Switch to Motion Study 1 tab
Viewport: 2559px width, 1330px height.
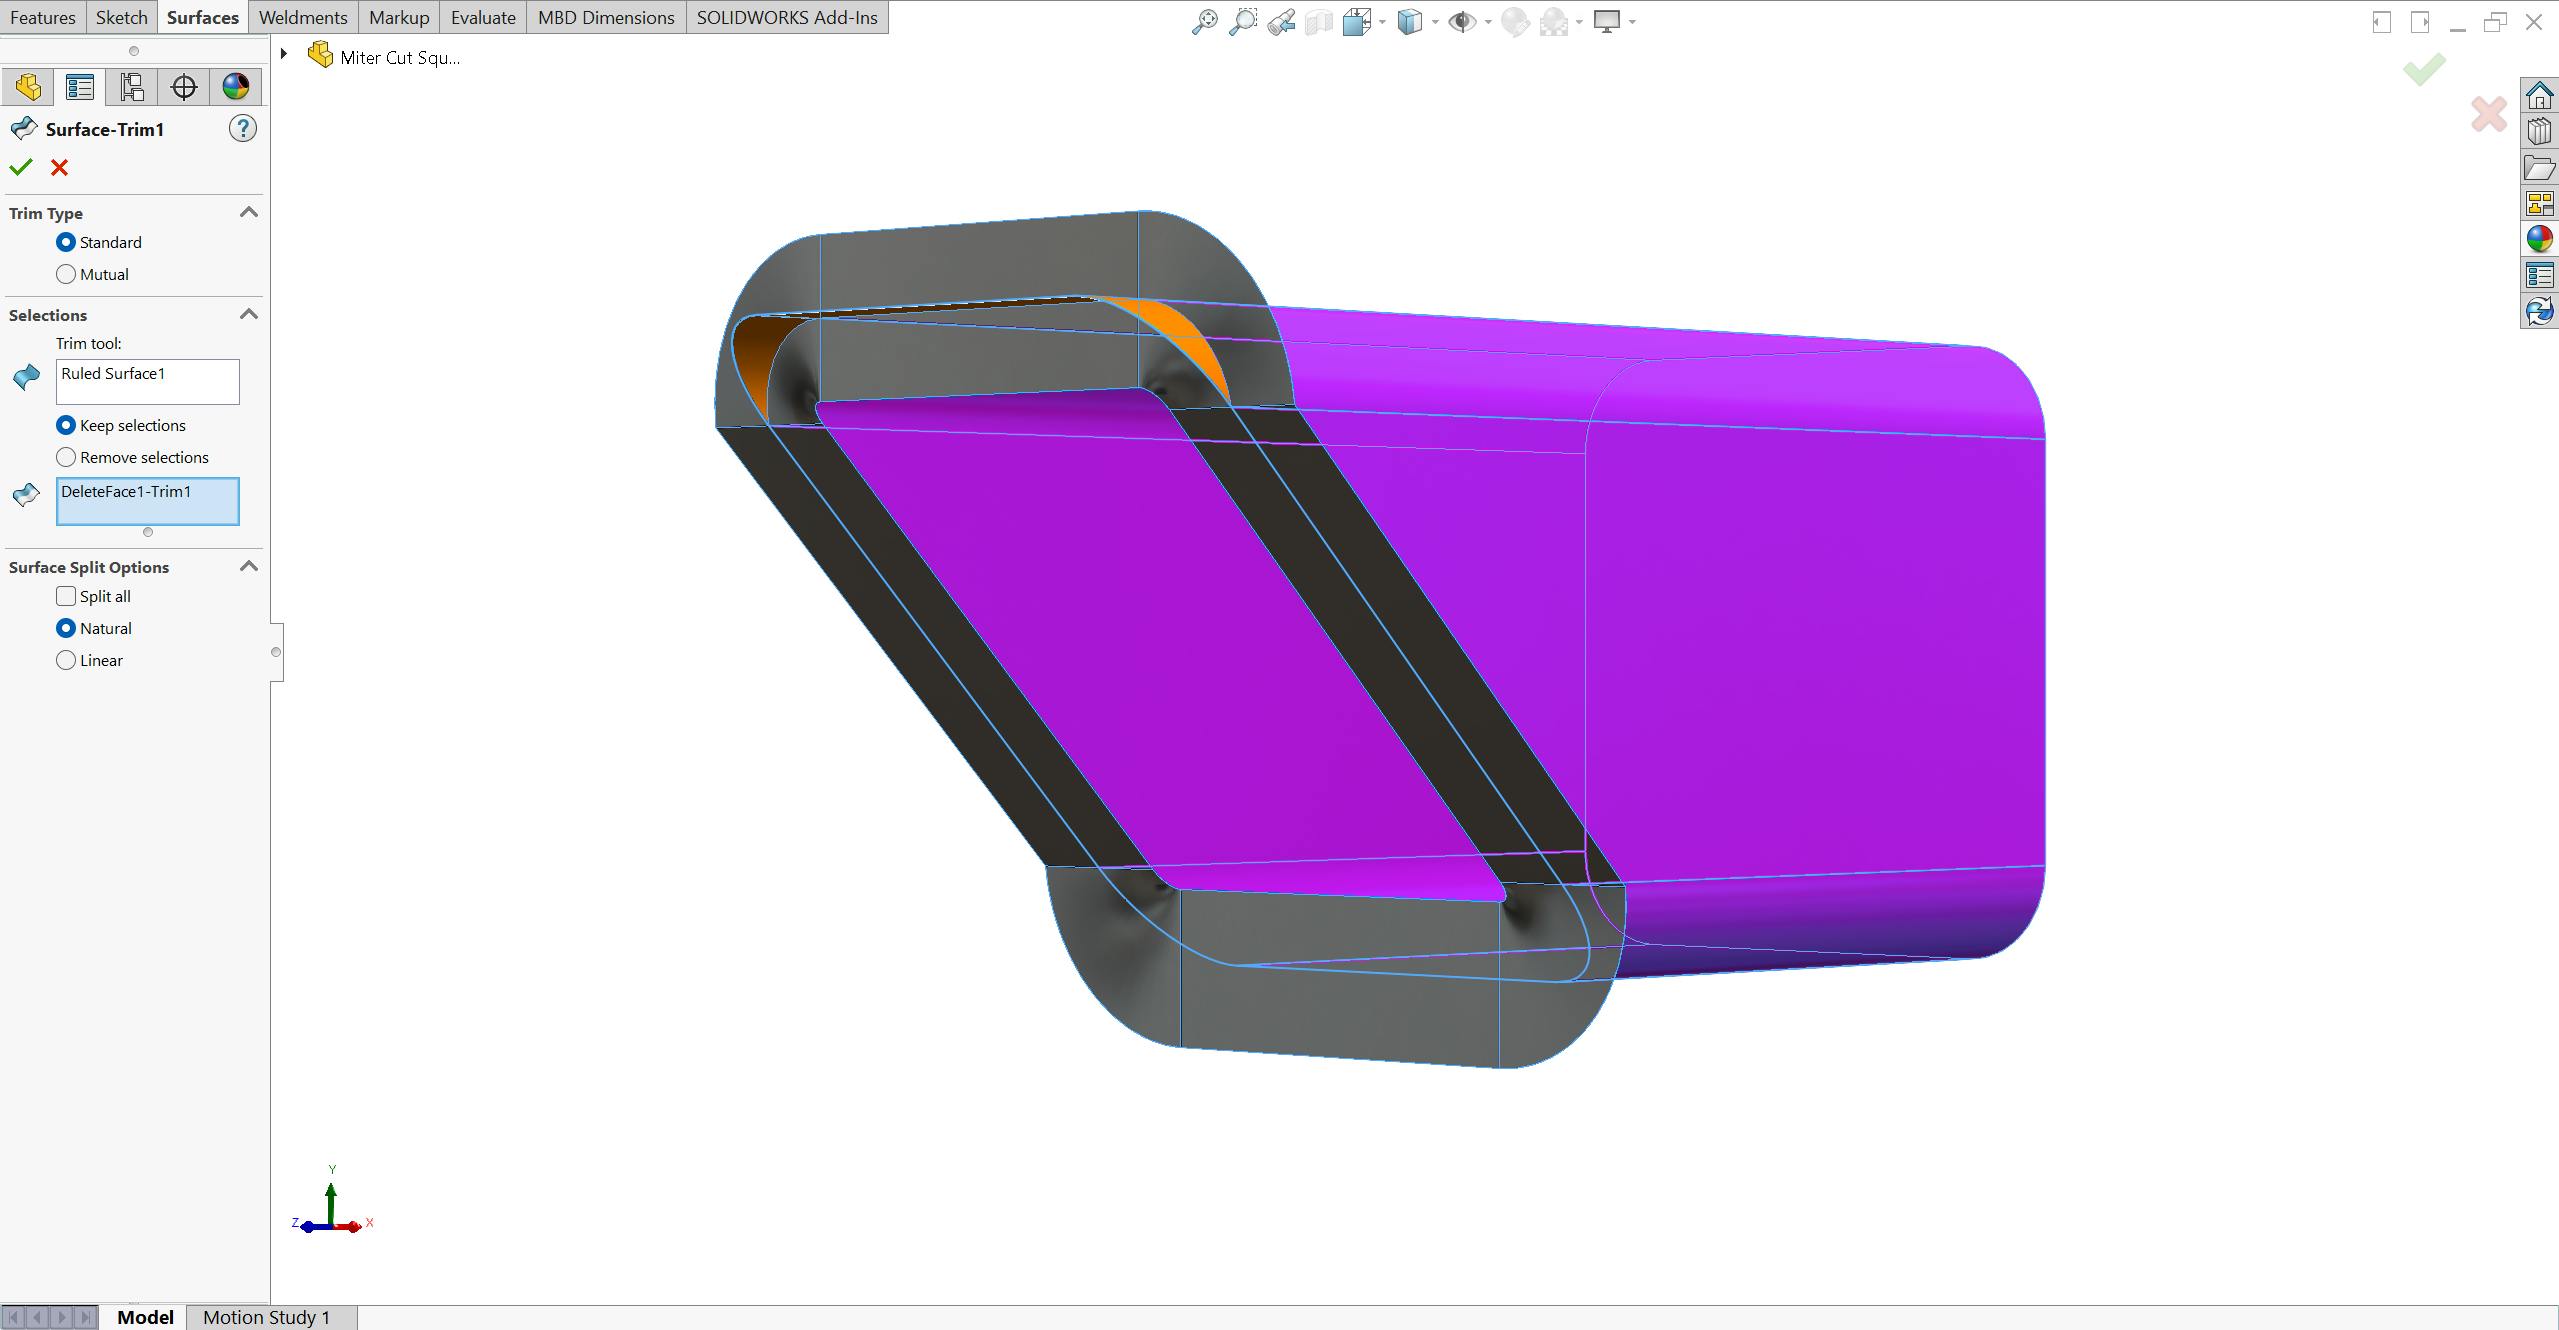point(266,1316)
